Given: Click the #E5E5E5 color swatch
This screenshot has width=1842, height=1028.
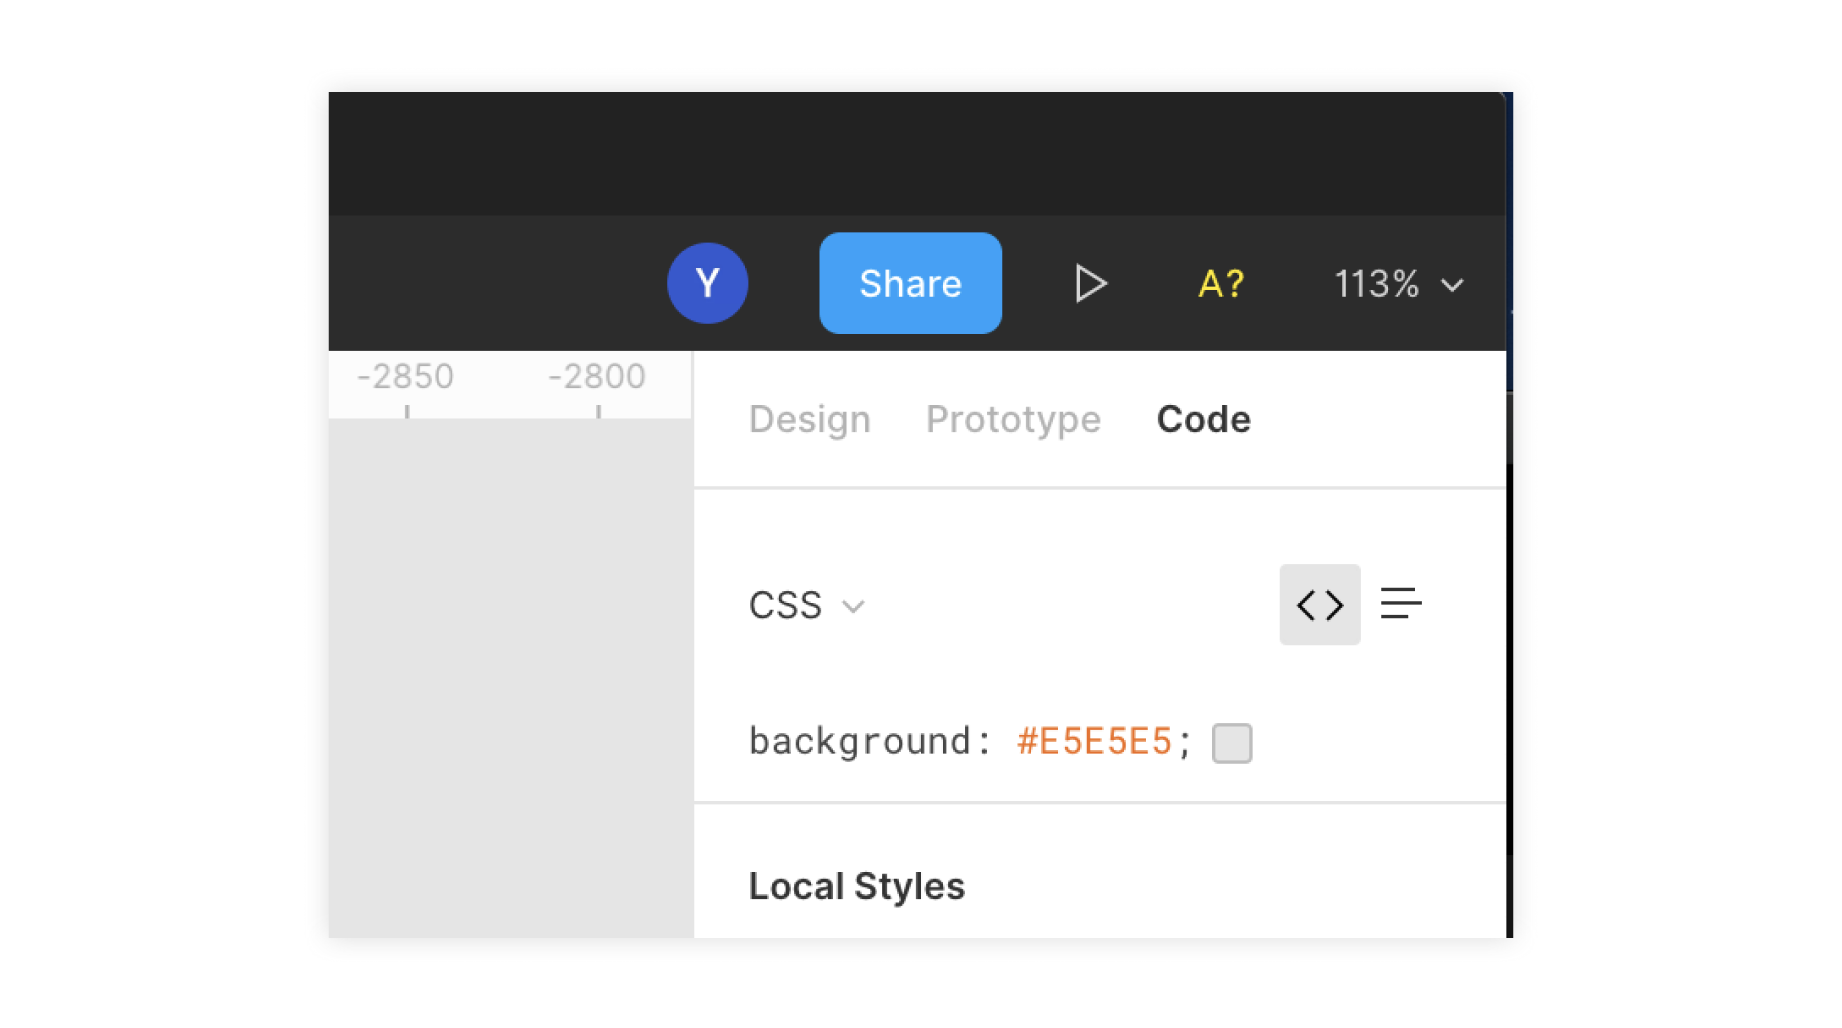Looking at the screenshot, I should pos(1232,743).
